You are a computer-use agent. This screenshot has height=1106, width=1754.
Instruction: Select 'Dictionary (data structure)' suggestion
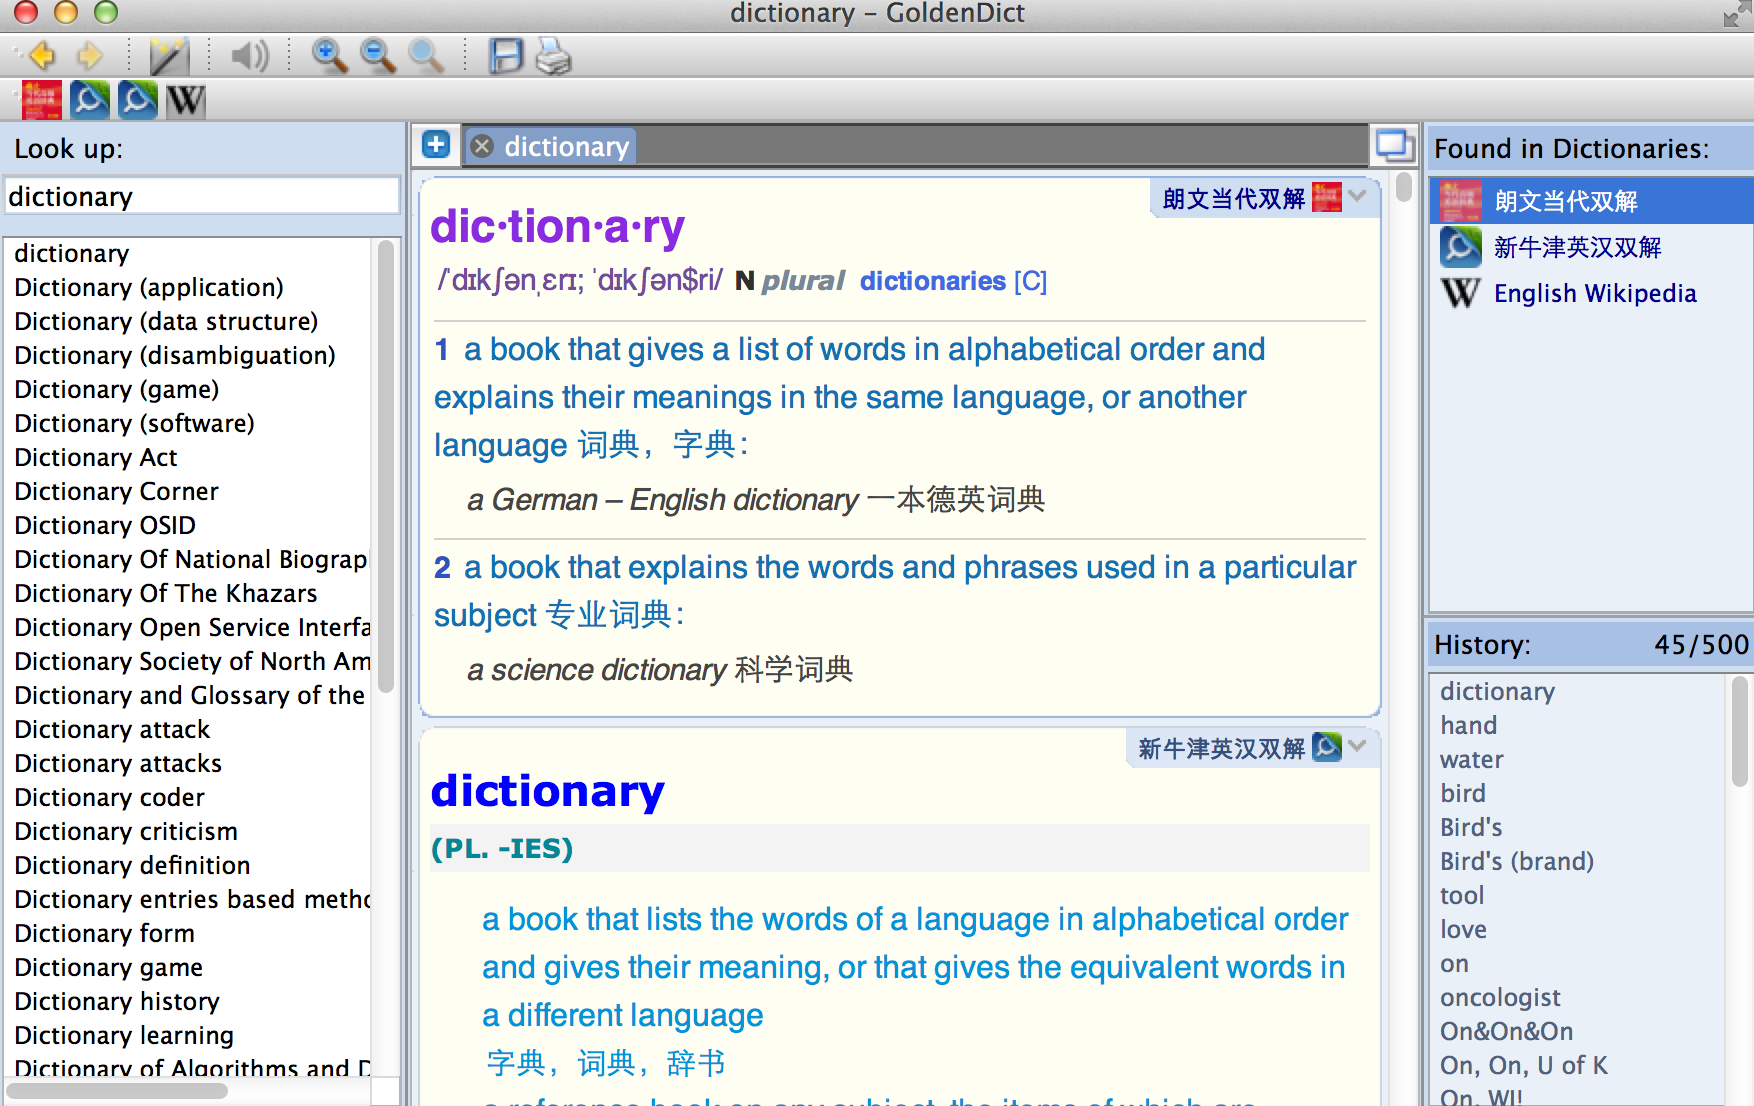tap(166, 322)
